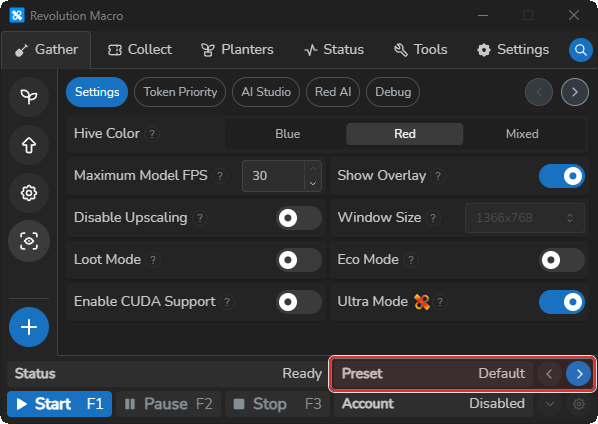Click the Maximum Model FPS help icon
Viewport: 598px width, 424px height.
[x=220, y=176]
